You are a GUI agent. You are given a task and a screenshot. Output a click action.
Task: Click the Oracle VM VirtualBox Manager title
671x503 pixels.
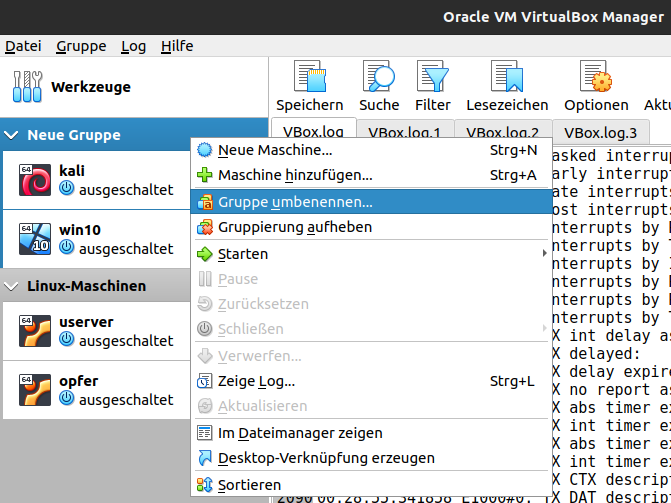coord(553,17)
